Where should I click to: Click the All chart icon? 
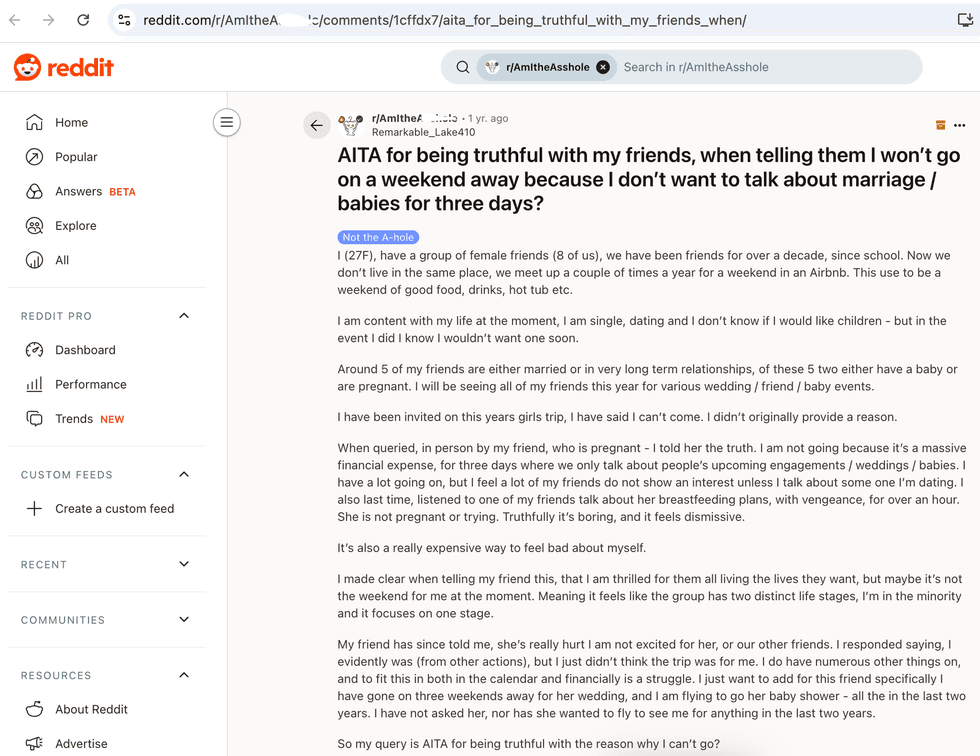[x=34, y=260]
